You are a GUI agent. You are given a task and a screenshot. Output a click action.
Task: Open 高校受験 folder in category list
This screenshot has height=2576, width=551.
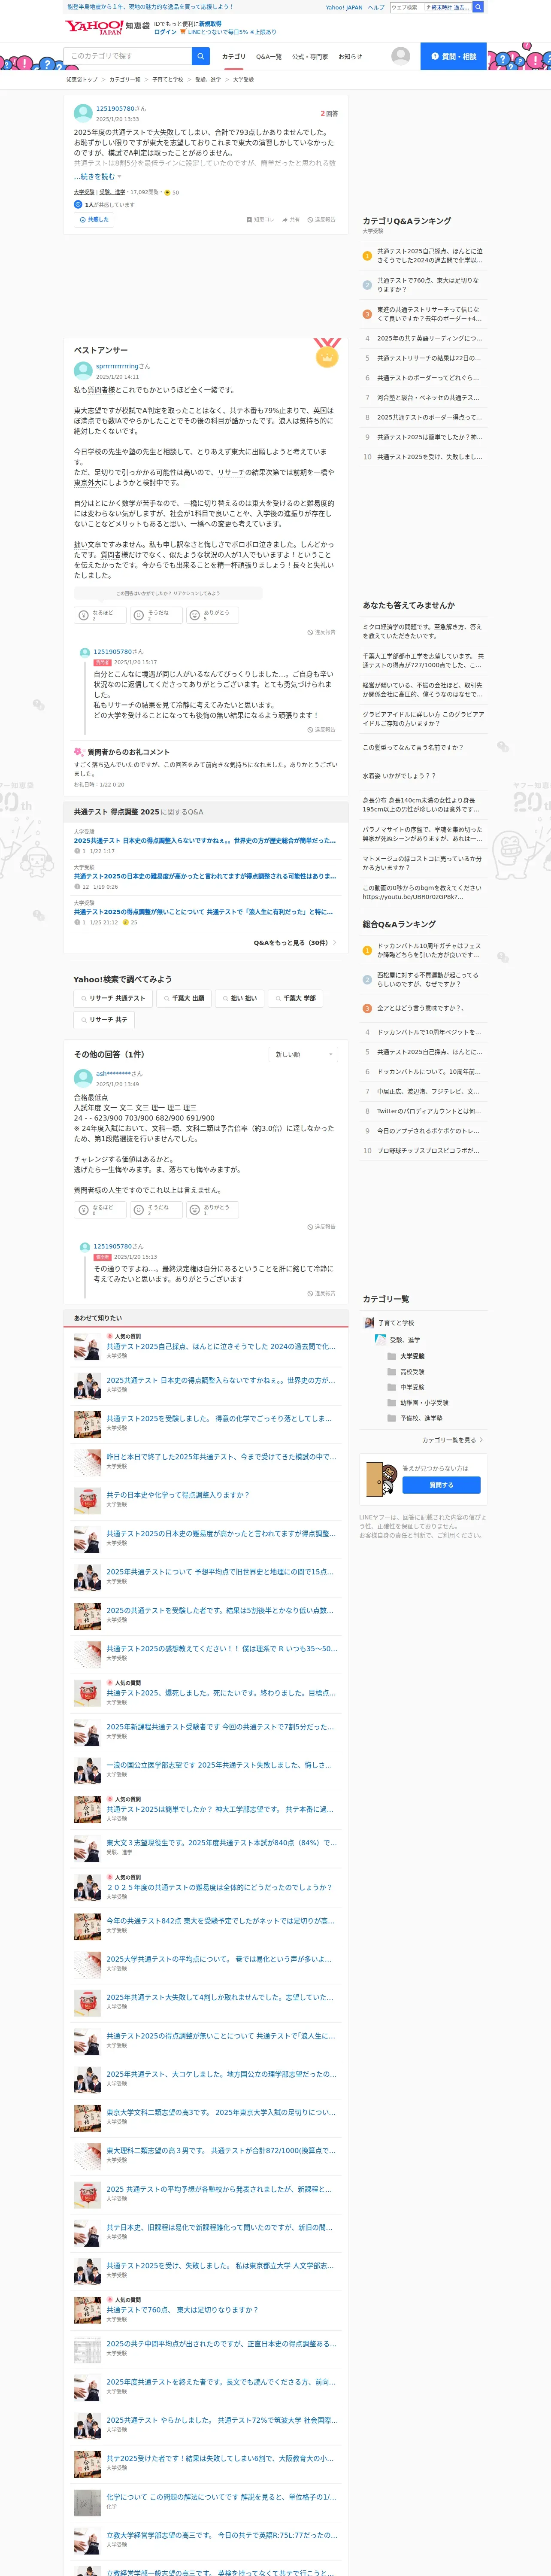pos(405,1372)
